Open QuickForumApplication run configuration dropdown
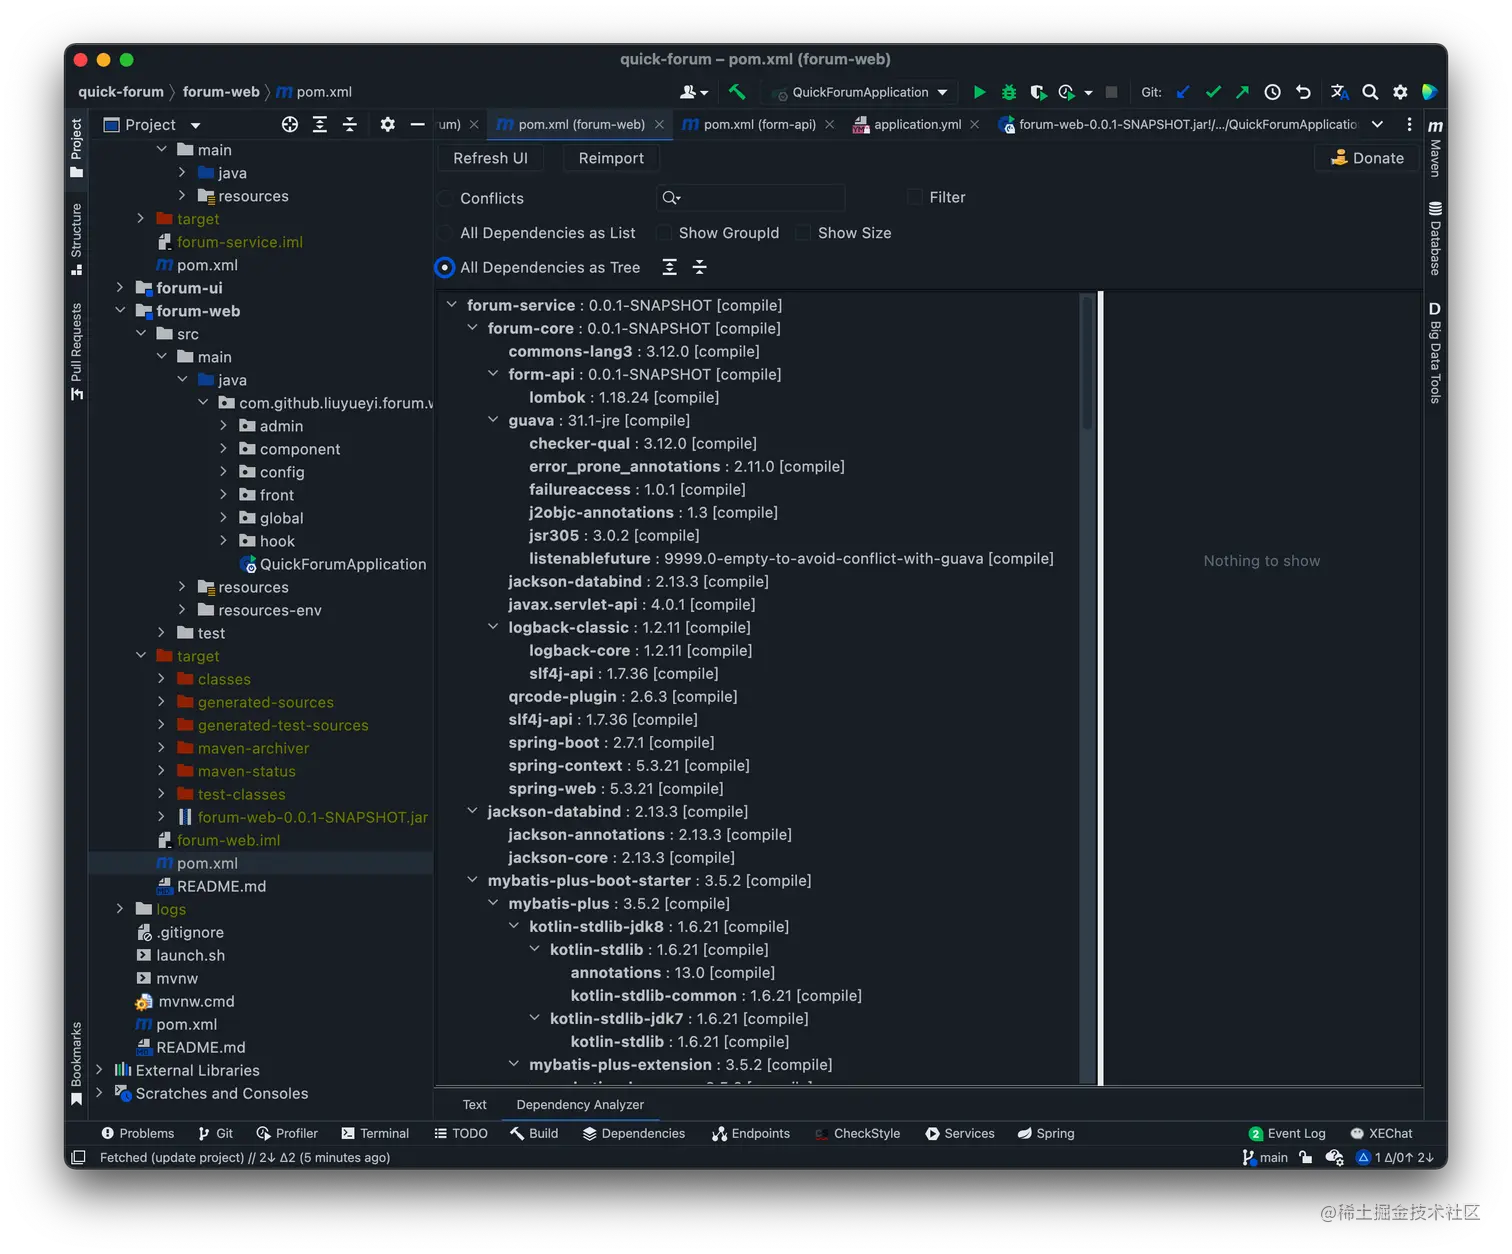 [x=860, y=92]
